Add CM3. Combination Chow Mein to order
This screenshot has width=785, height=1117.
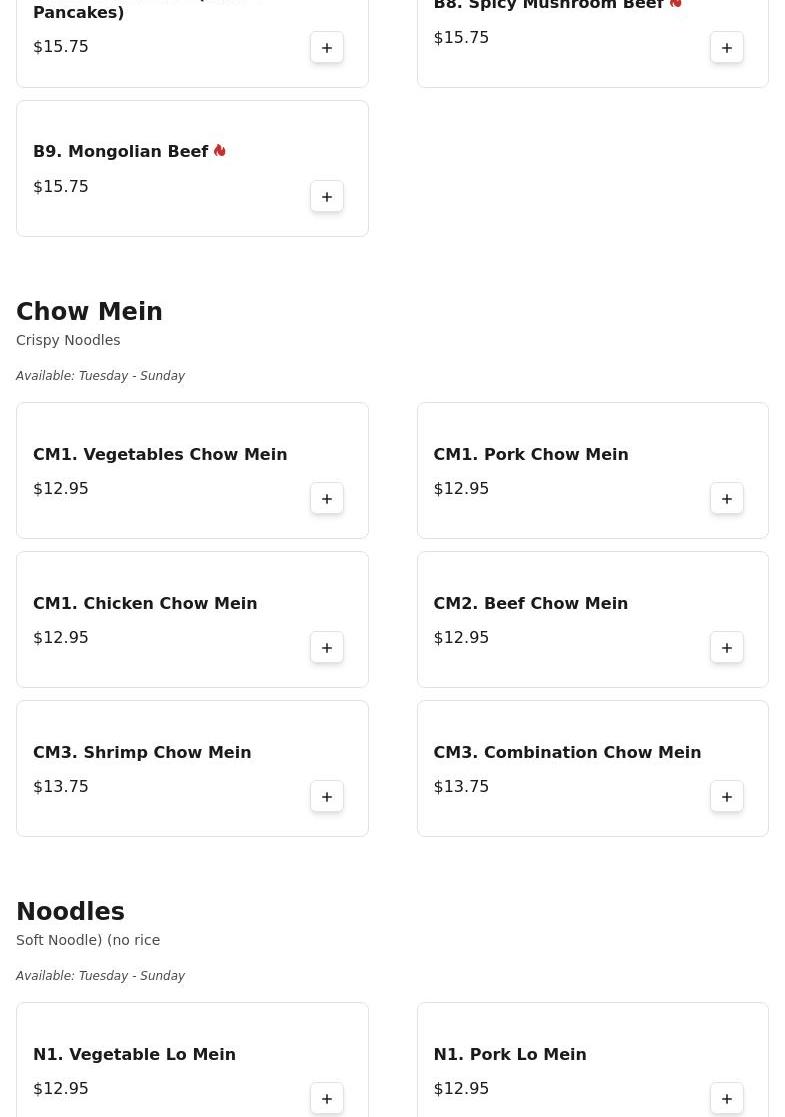point(727,797)
